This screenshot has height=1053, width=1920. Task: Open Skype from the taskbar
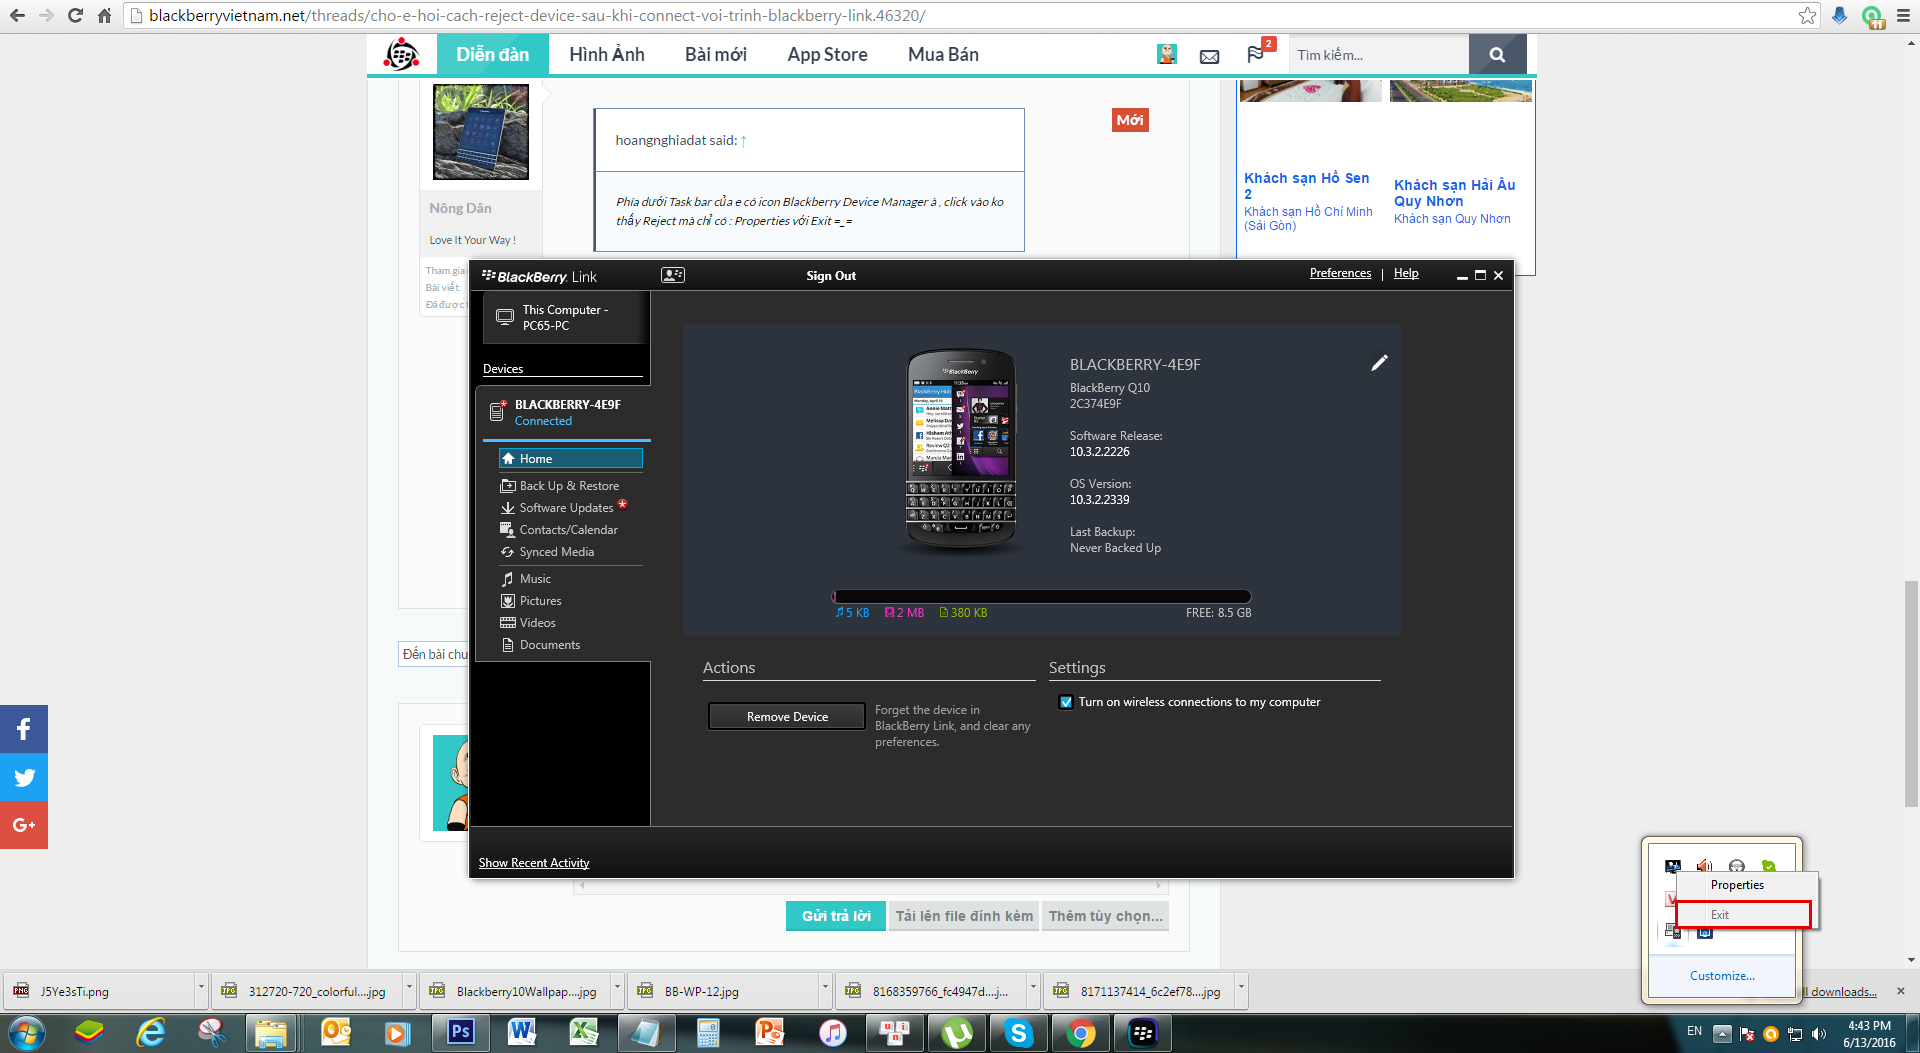pyautogui.click(x=1019, y=1032)
